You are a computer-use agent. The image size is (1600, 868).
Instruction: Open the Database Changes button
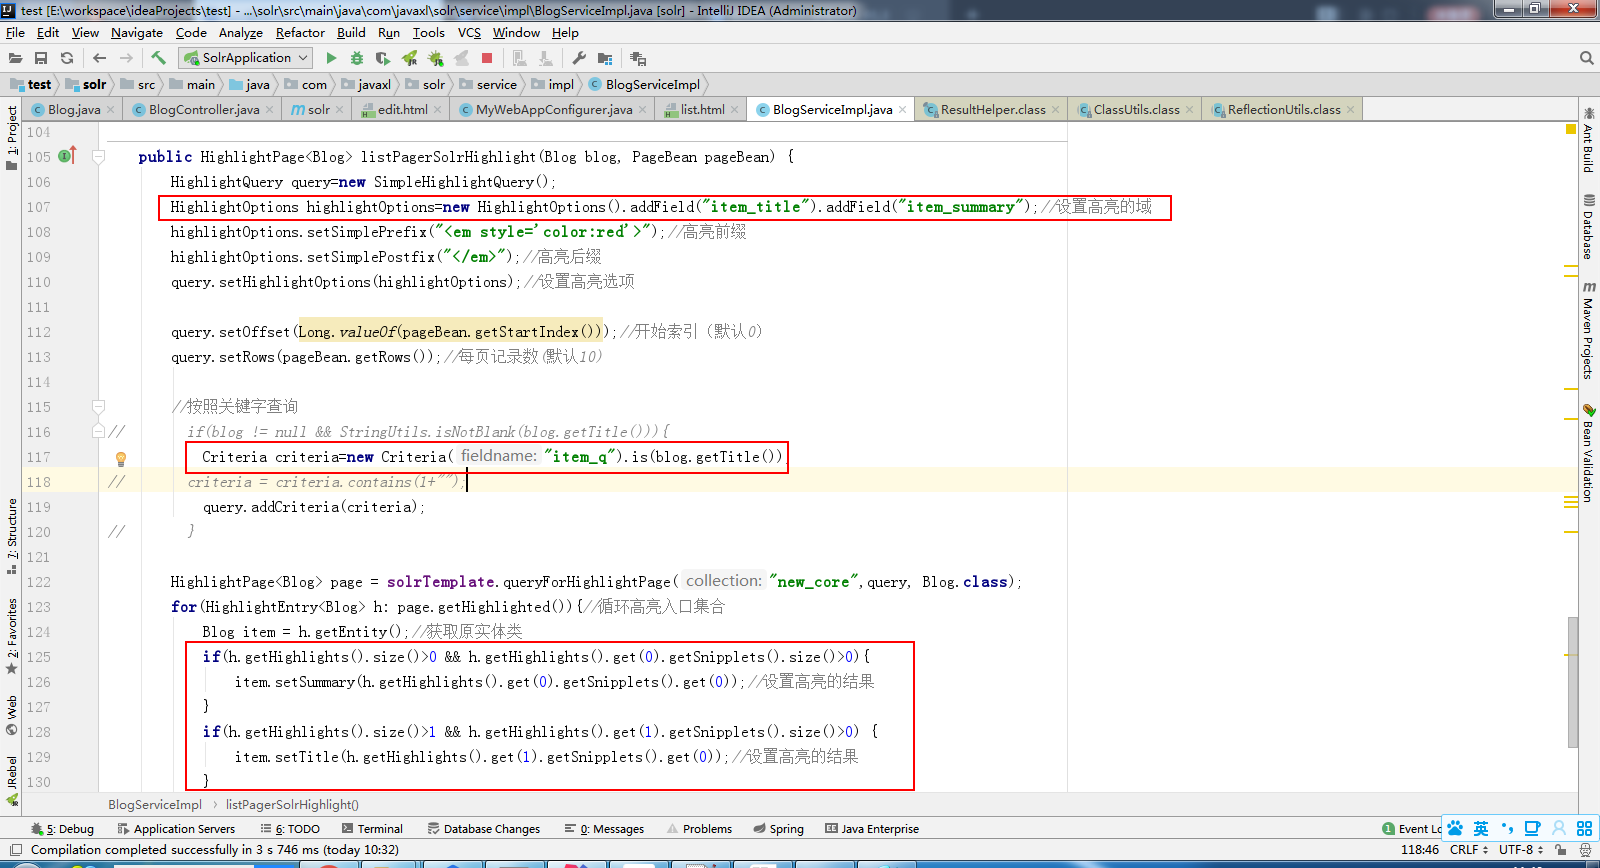coord(484,828)
